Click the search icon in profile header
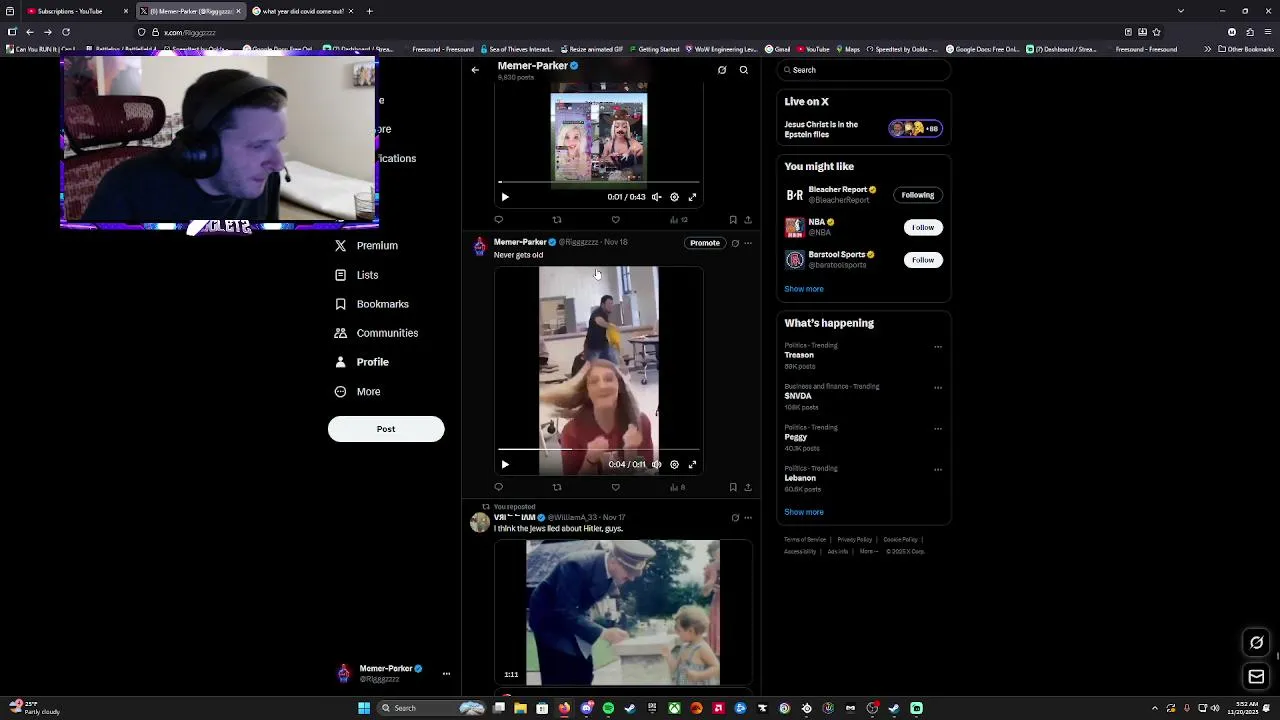The image size is (1280, 720). 743,70
